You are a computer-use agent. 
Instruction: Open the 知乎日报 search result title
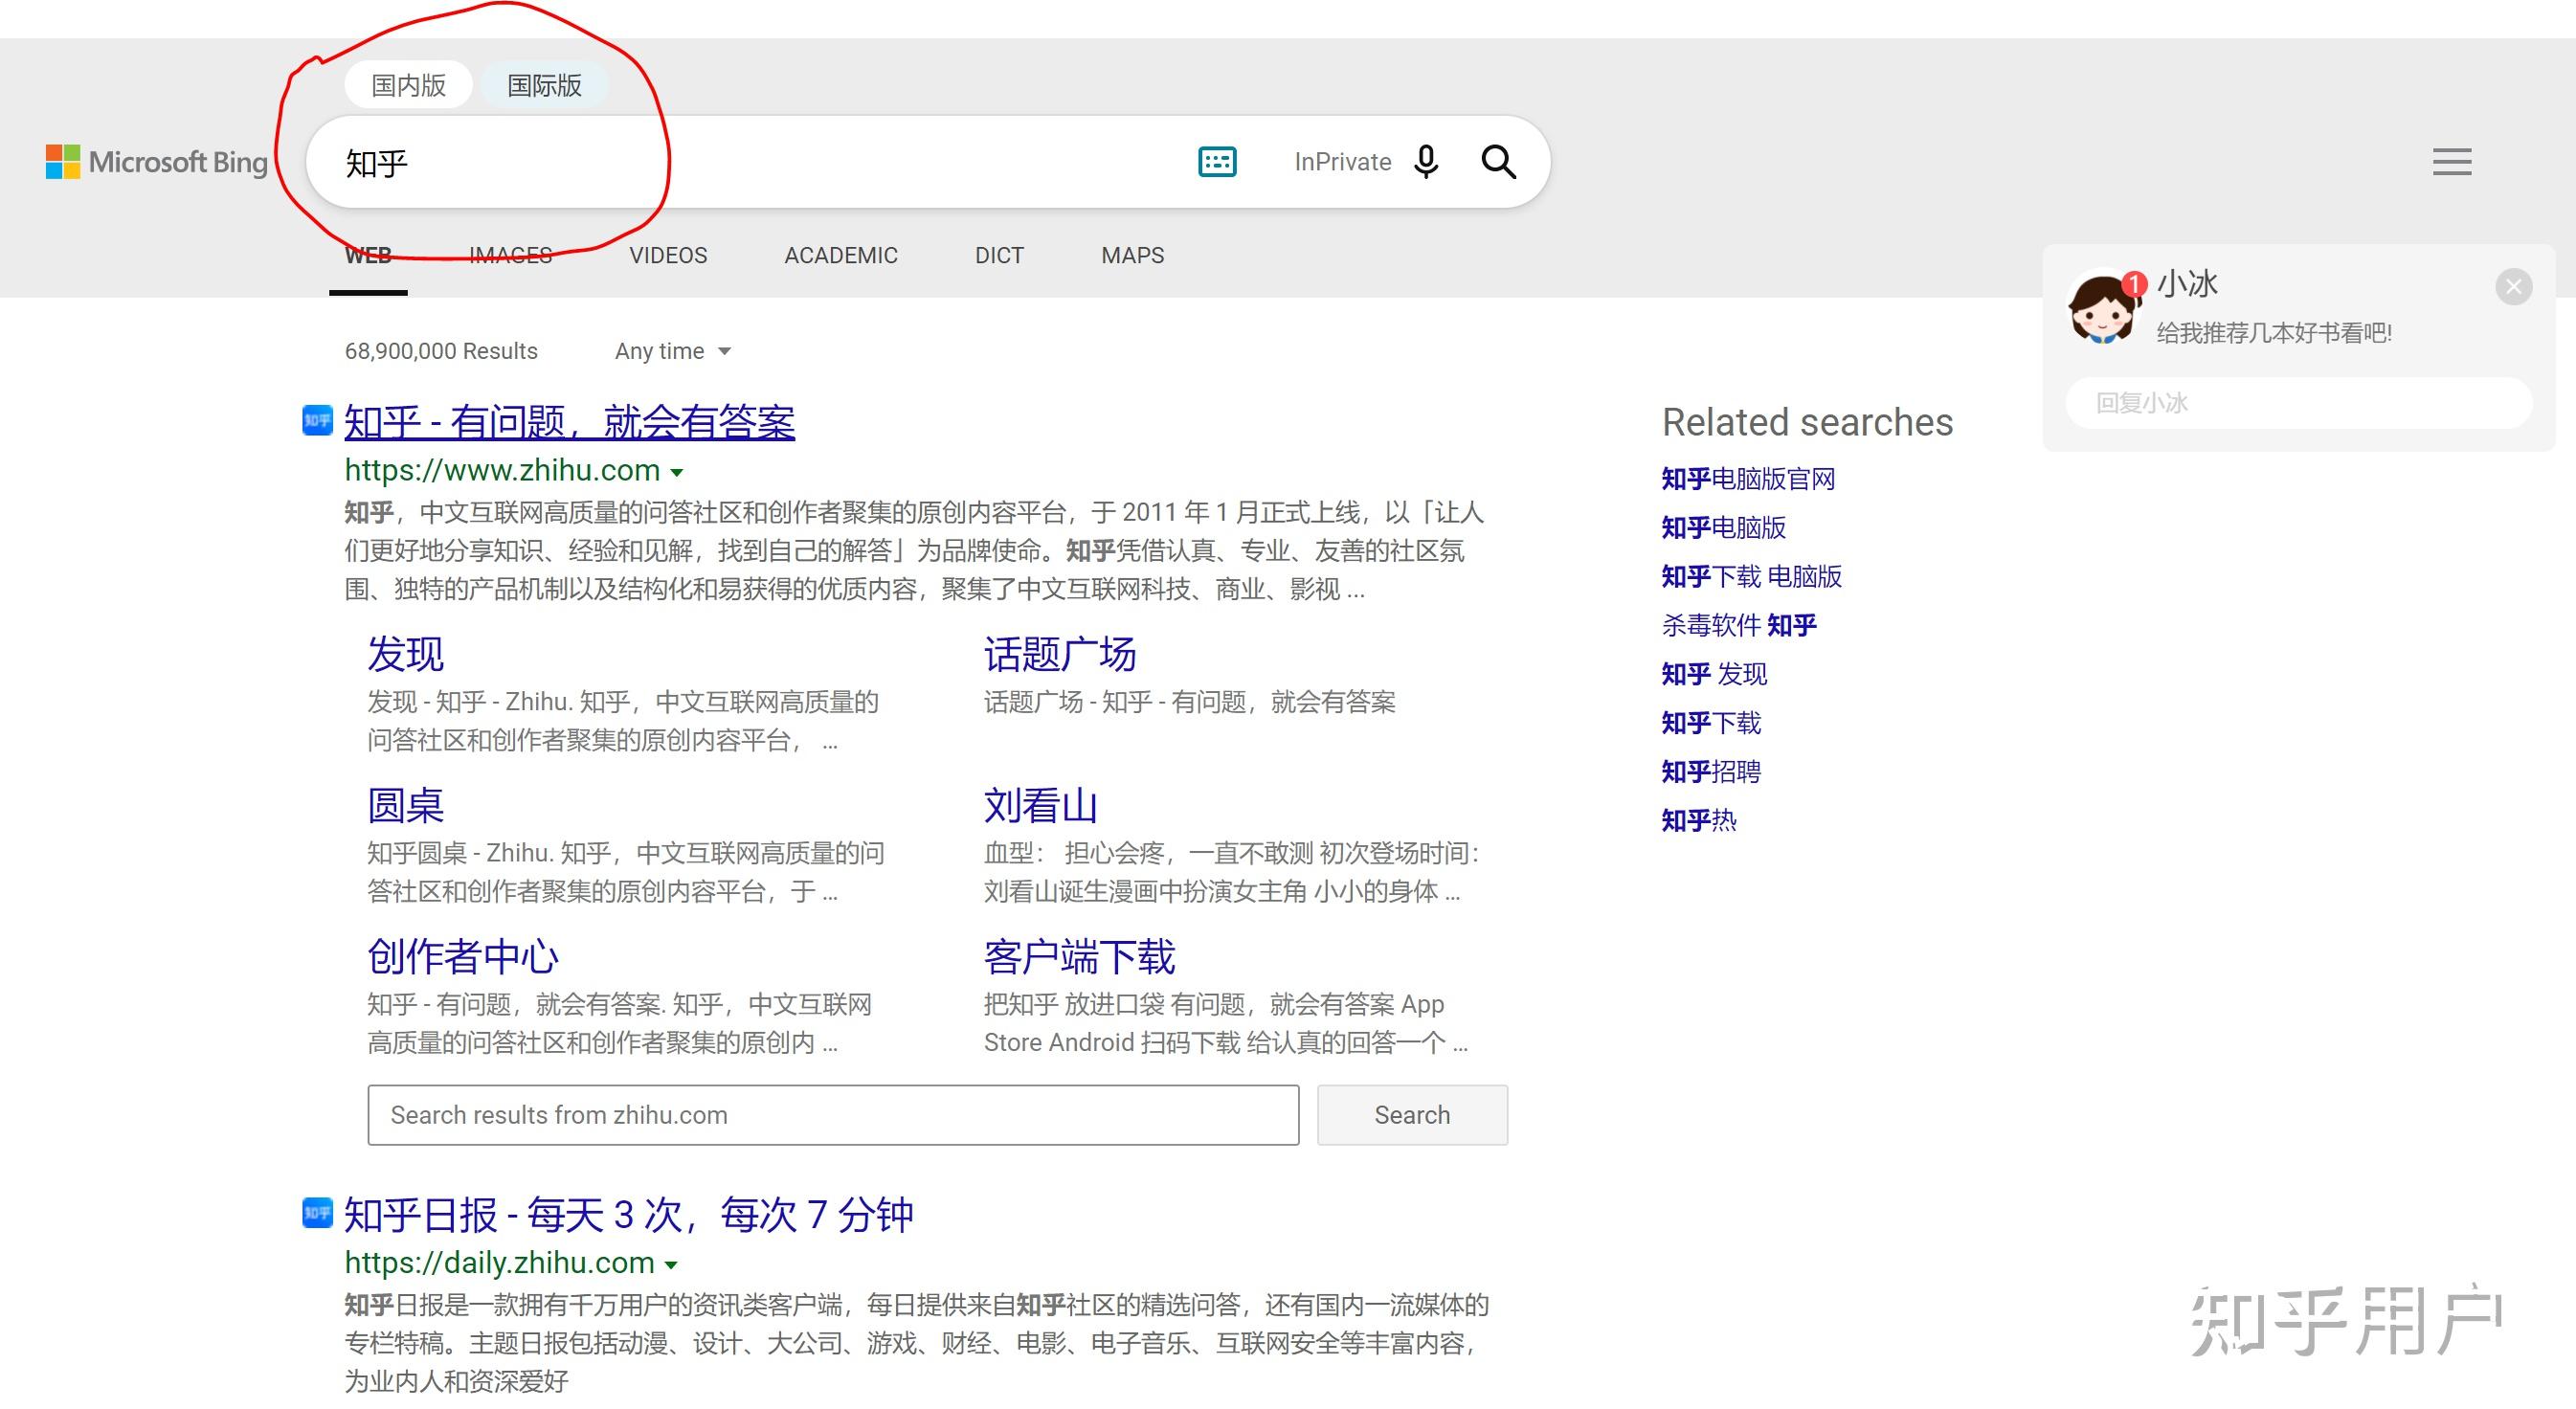[629, 1215]
